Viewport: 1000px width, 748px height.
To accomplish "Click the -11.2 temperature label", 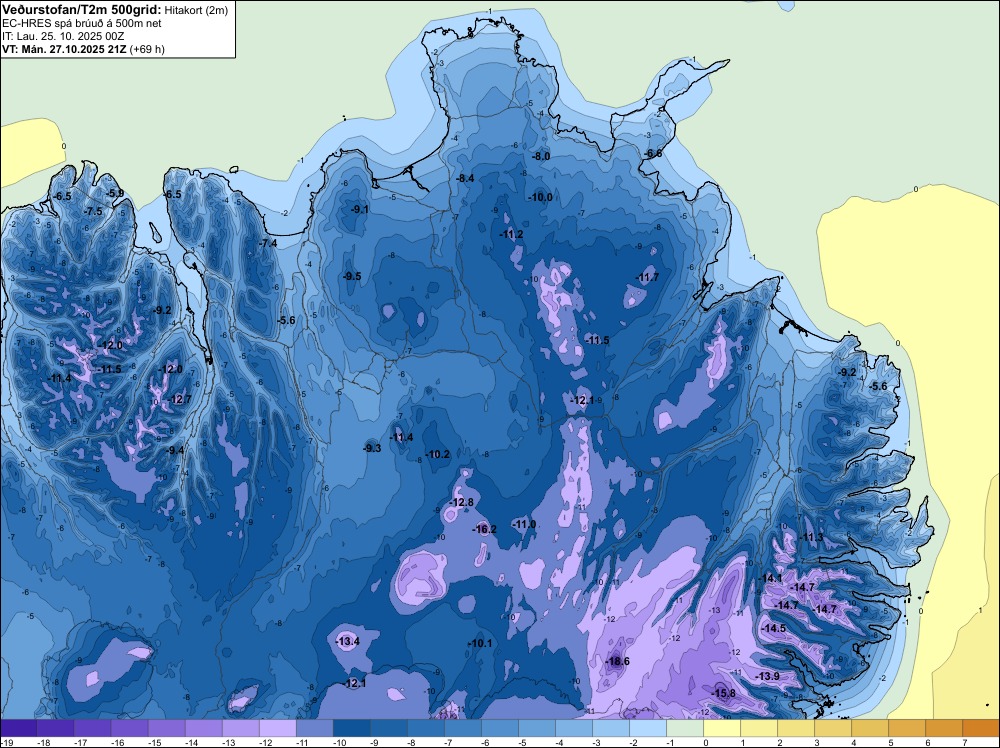I will 511,235.
